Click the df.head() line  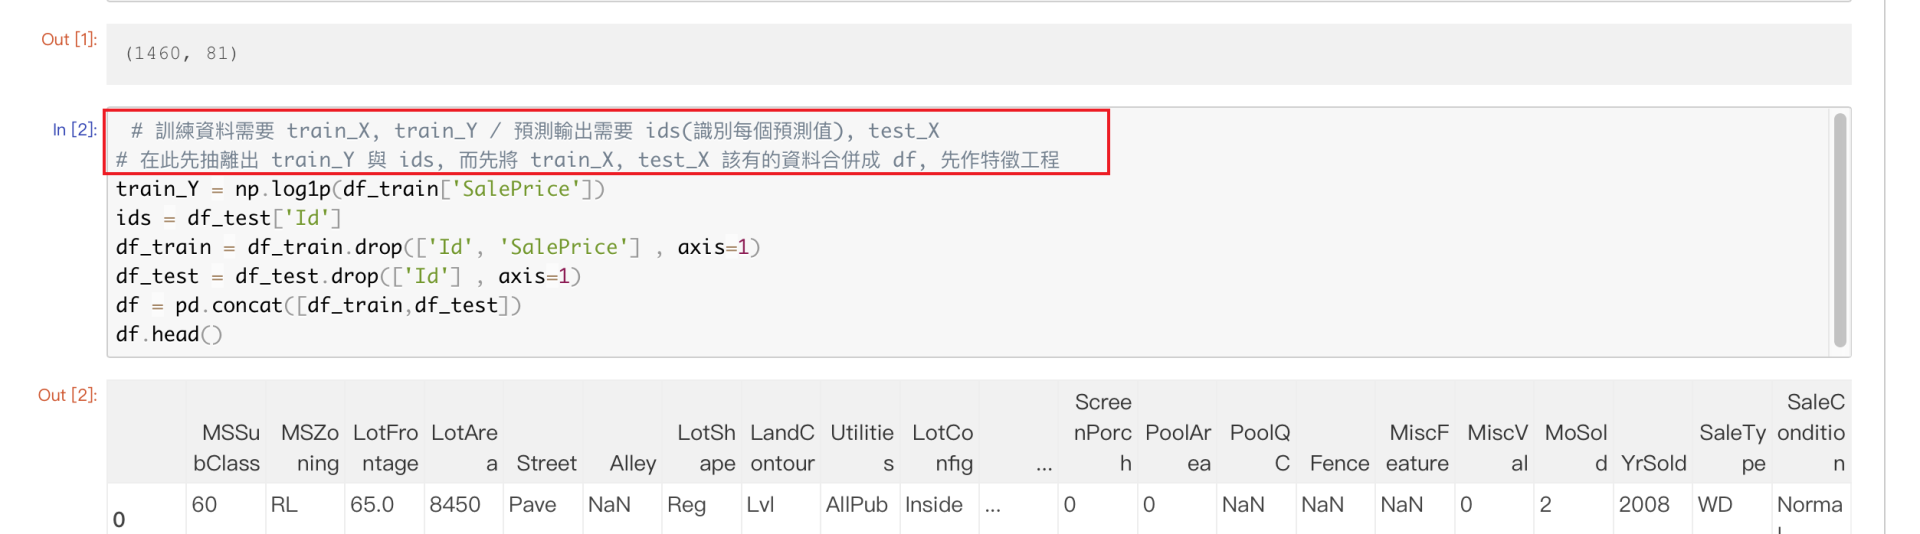pyautogui.click(x=169, y=334)
